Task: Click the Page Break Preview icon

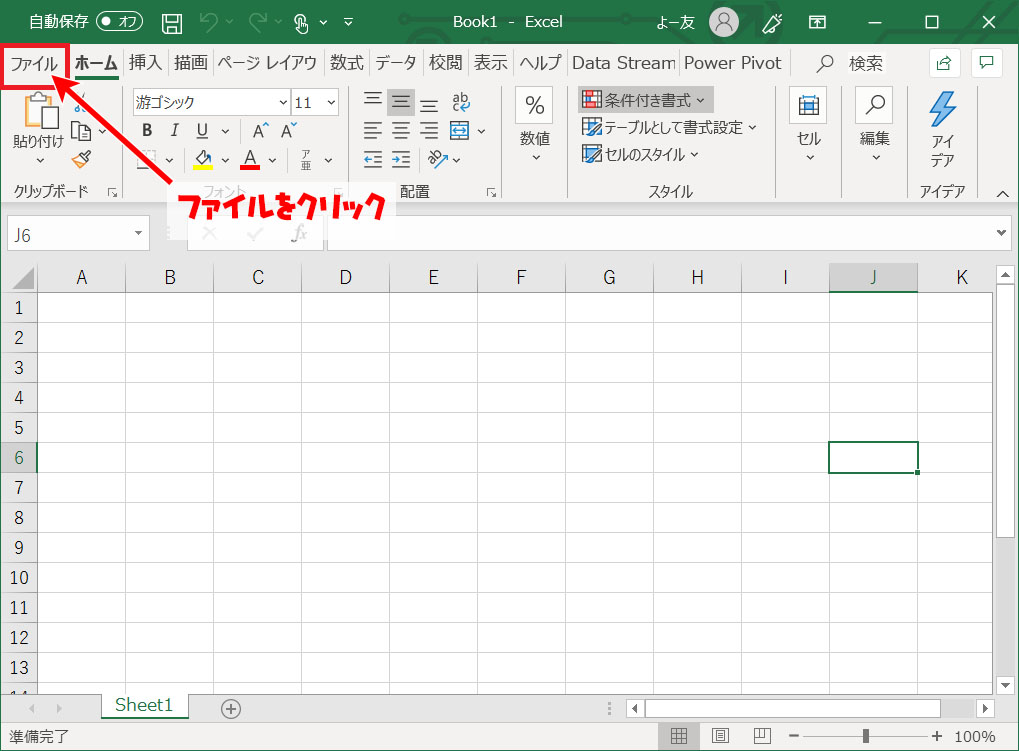Action: [762, 735]
